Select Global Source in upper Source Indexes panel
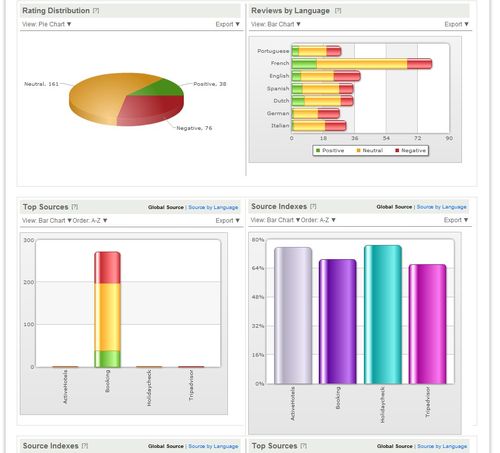The image size is (500, 453). pyautogui.click(x=394, y=207)
